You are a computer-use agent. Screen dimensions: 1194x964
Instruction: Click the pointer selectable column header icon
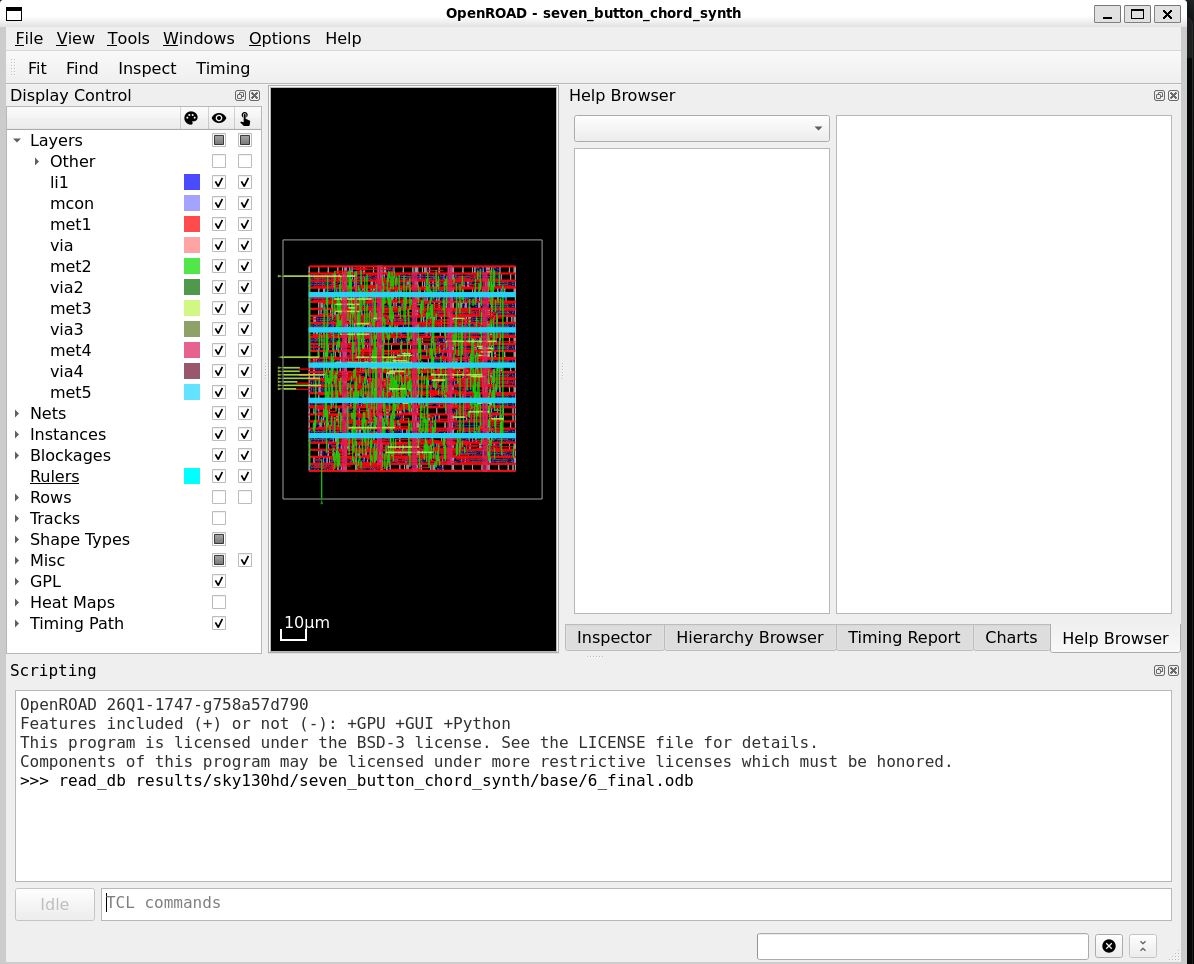[245, 118]
